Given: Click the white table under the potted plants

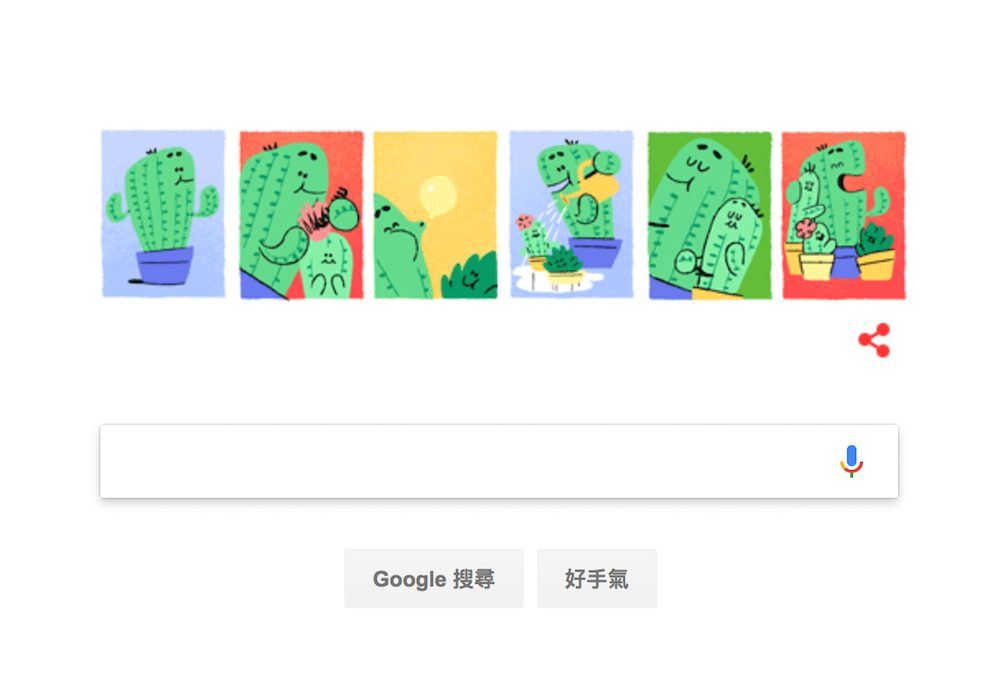Looking at the screenshot, I should click(559, 281).
